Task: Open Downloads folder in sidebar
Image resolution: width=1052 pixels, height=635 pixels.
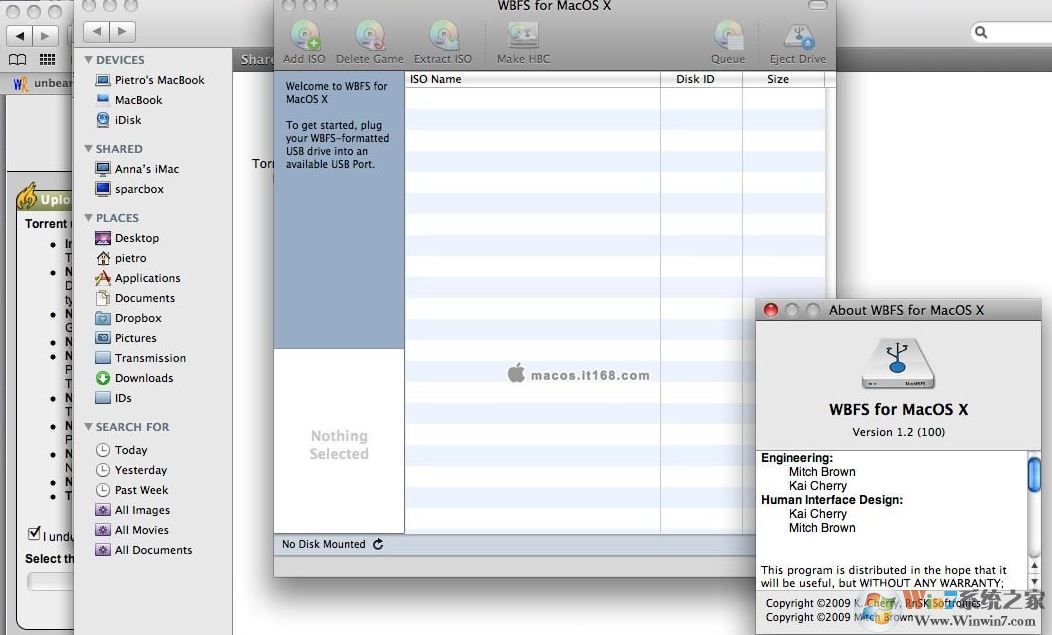Action: click(134, 379)
